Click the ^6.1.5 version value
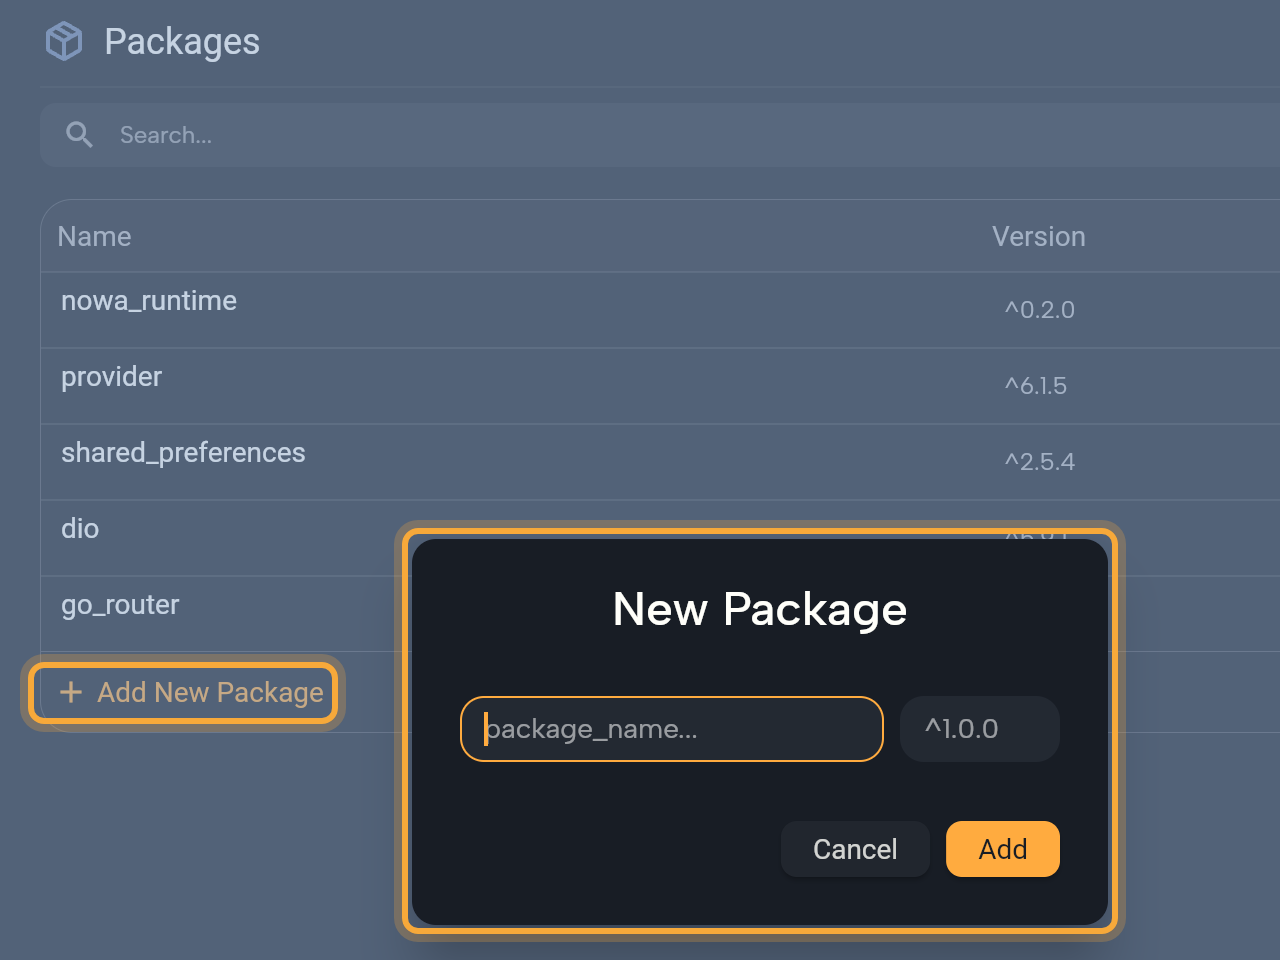 click(x=1036, y=386)
